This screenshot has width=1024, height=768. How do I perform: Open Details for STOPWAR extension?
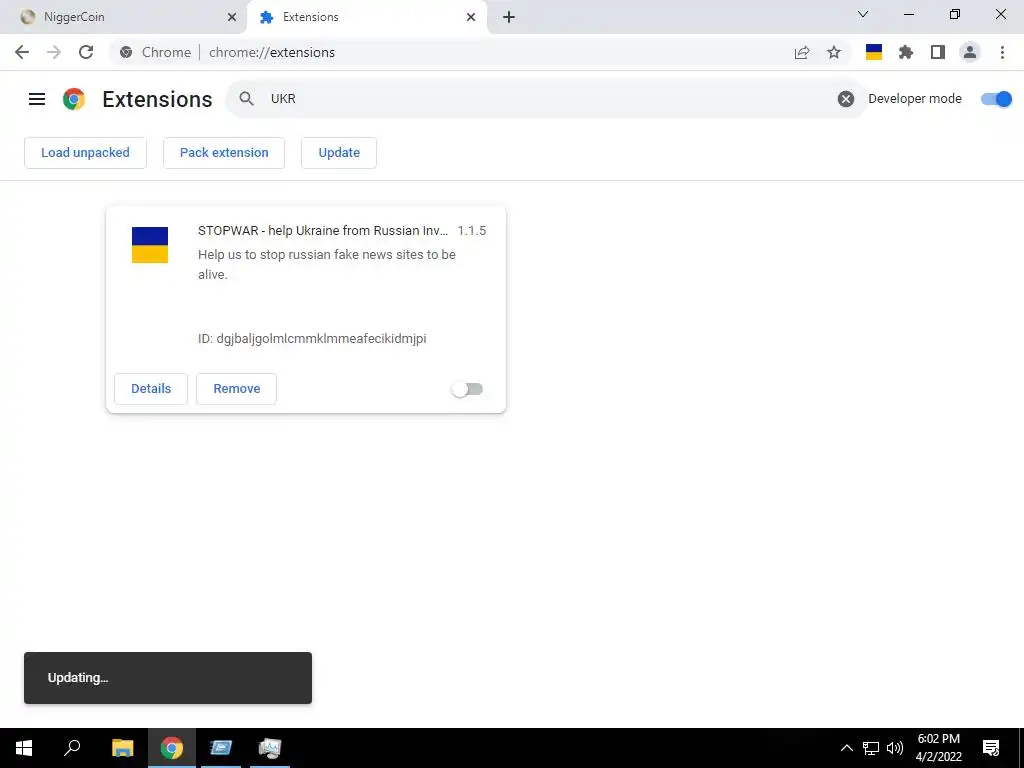click(151, 389)
